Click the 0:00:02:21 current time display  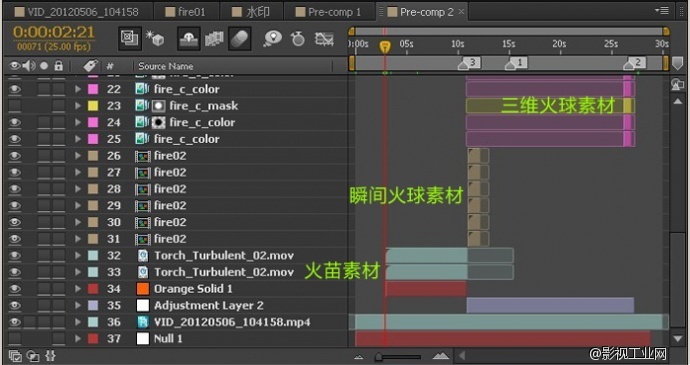pyautogui.click(x=54, y=32)
